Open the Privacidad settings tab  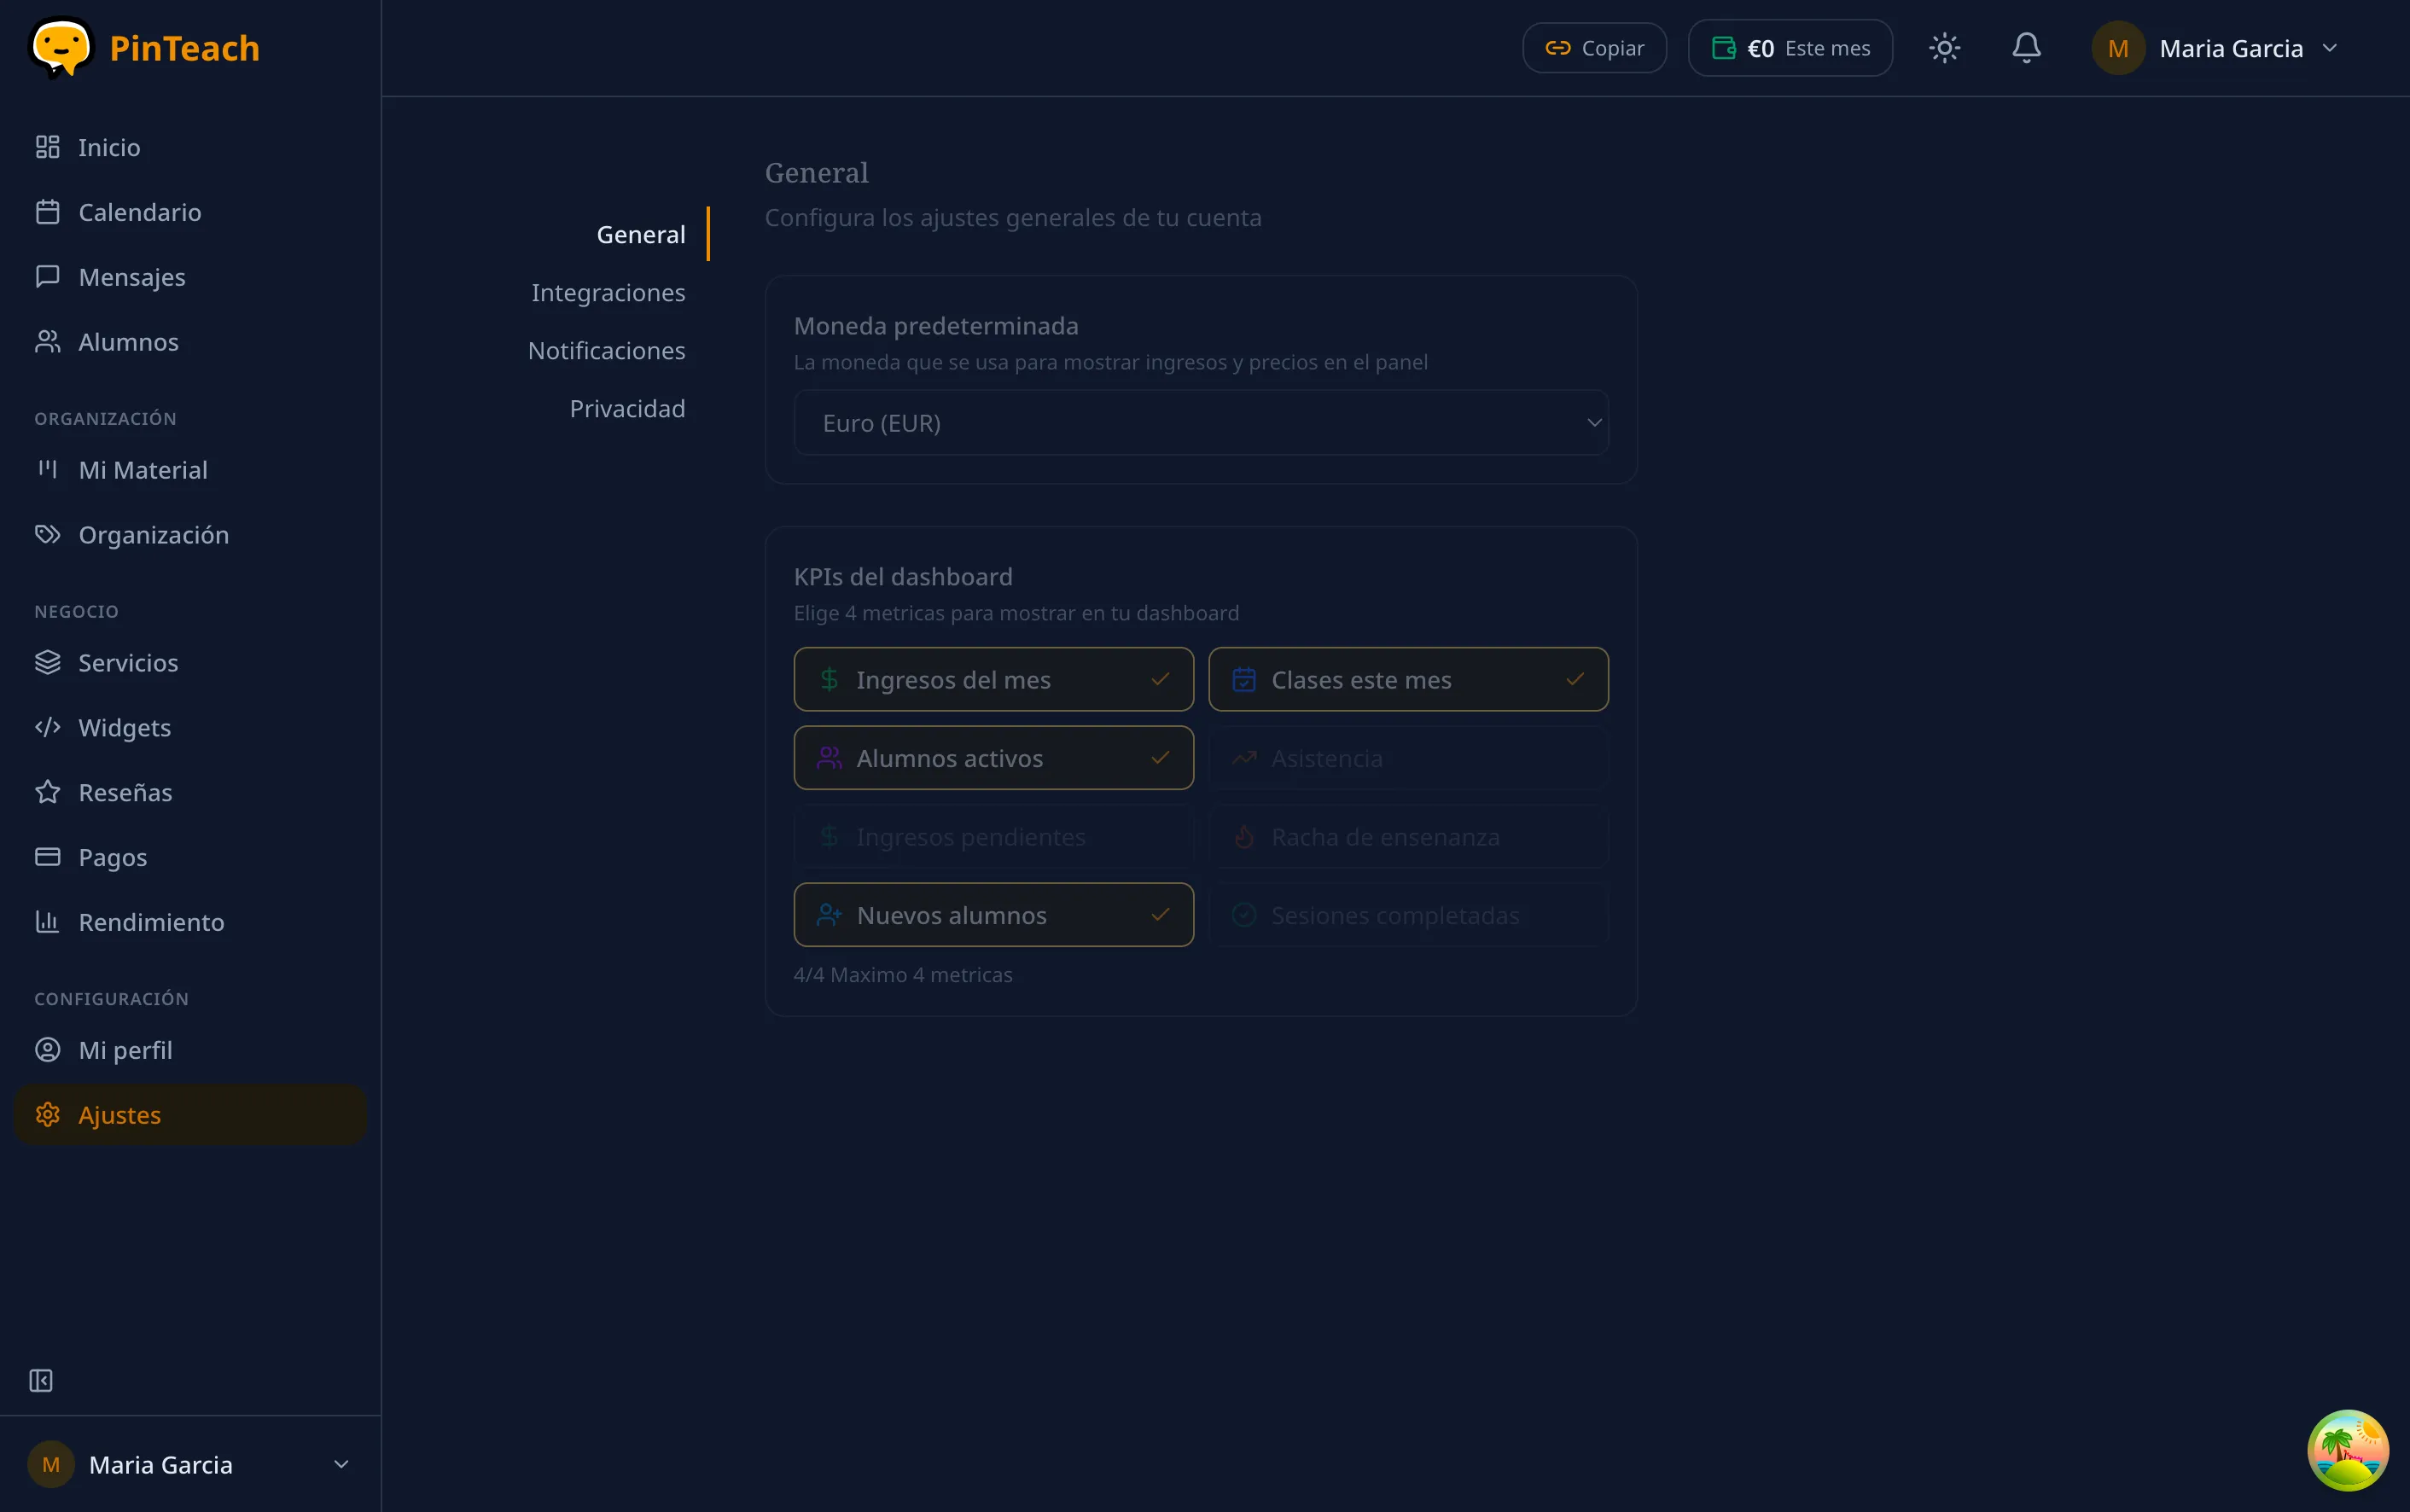point(627,408)
